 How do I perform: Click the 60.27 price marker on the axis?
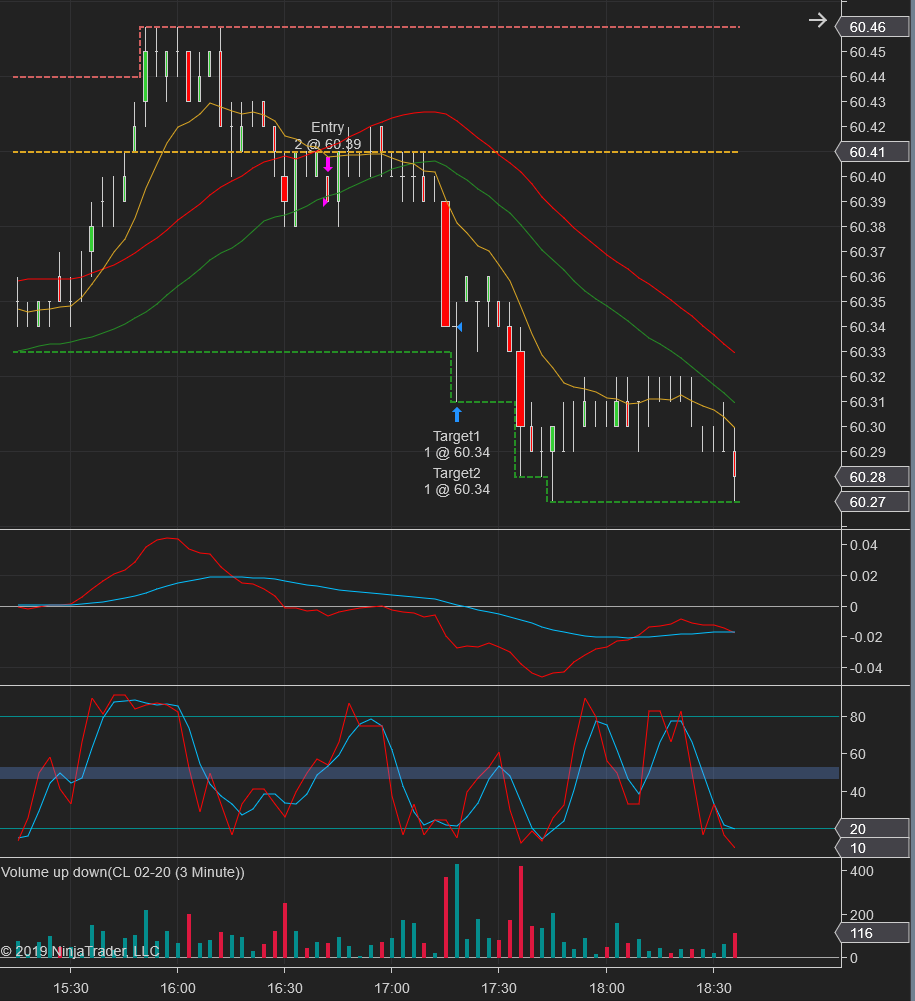point(872,502)
